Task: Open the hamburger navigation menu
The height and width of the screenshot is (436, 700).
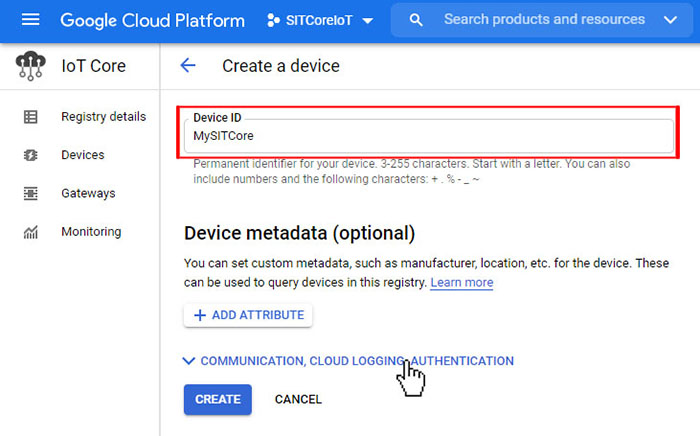Action: pos(30,20)
